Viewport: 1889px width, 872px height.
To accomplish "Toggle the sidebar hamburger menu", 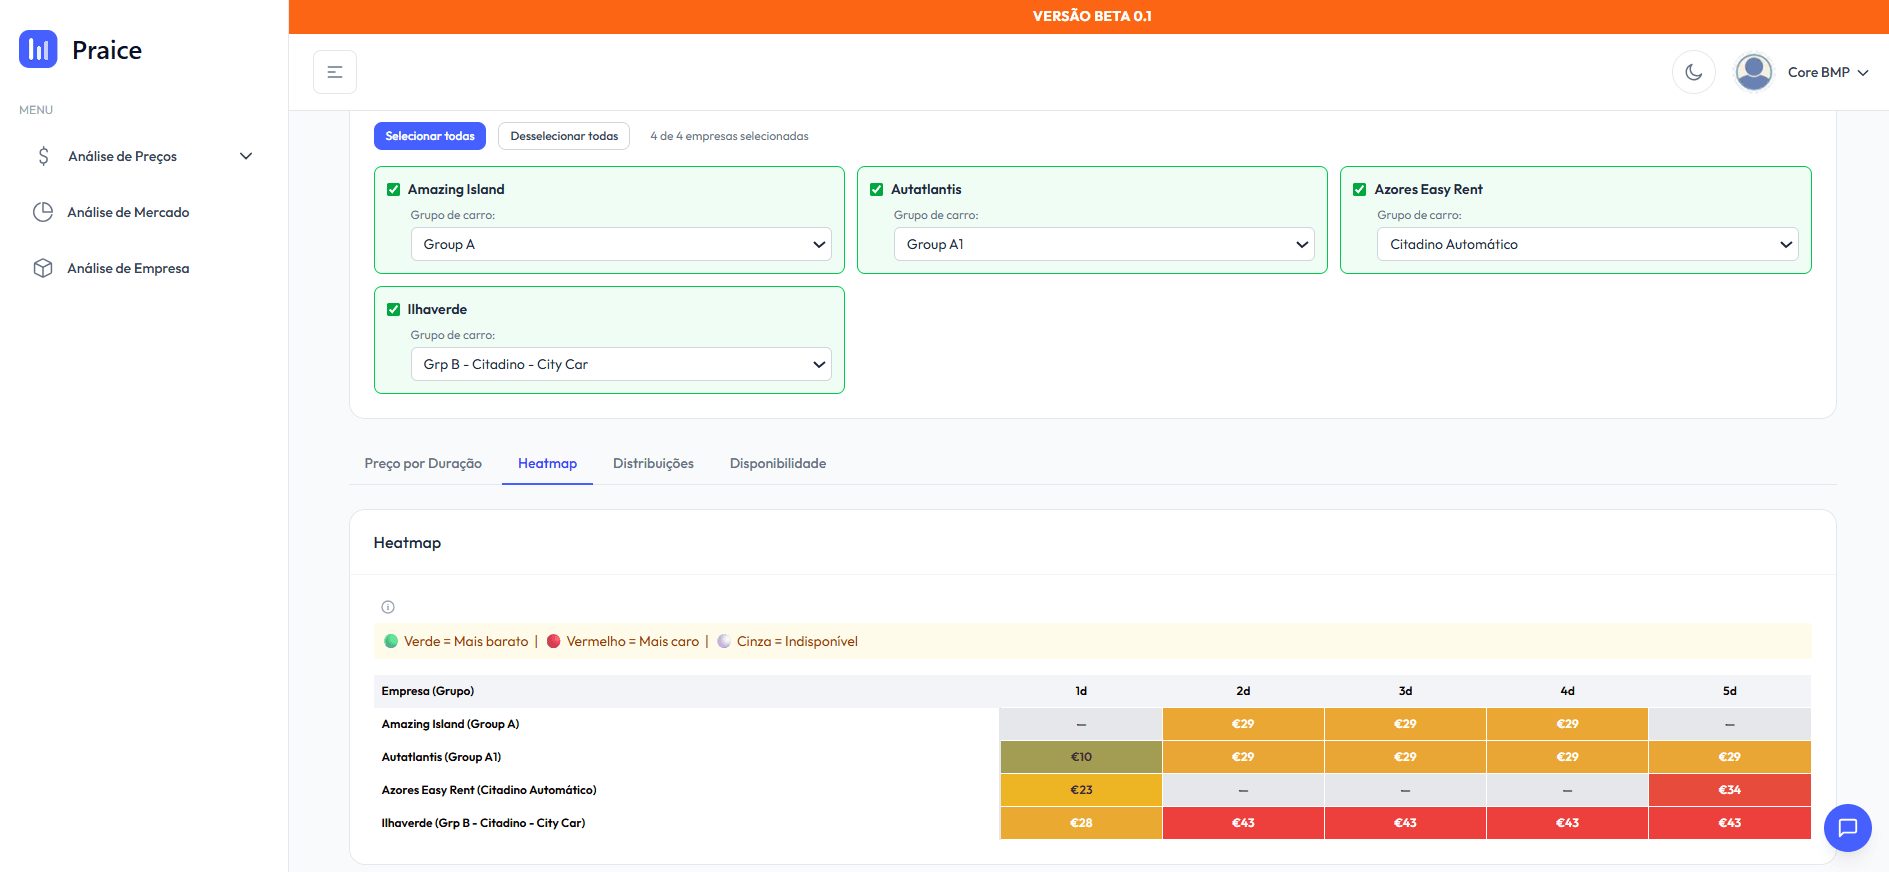I will coord(335,72).
